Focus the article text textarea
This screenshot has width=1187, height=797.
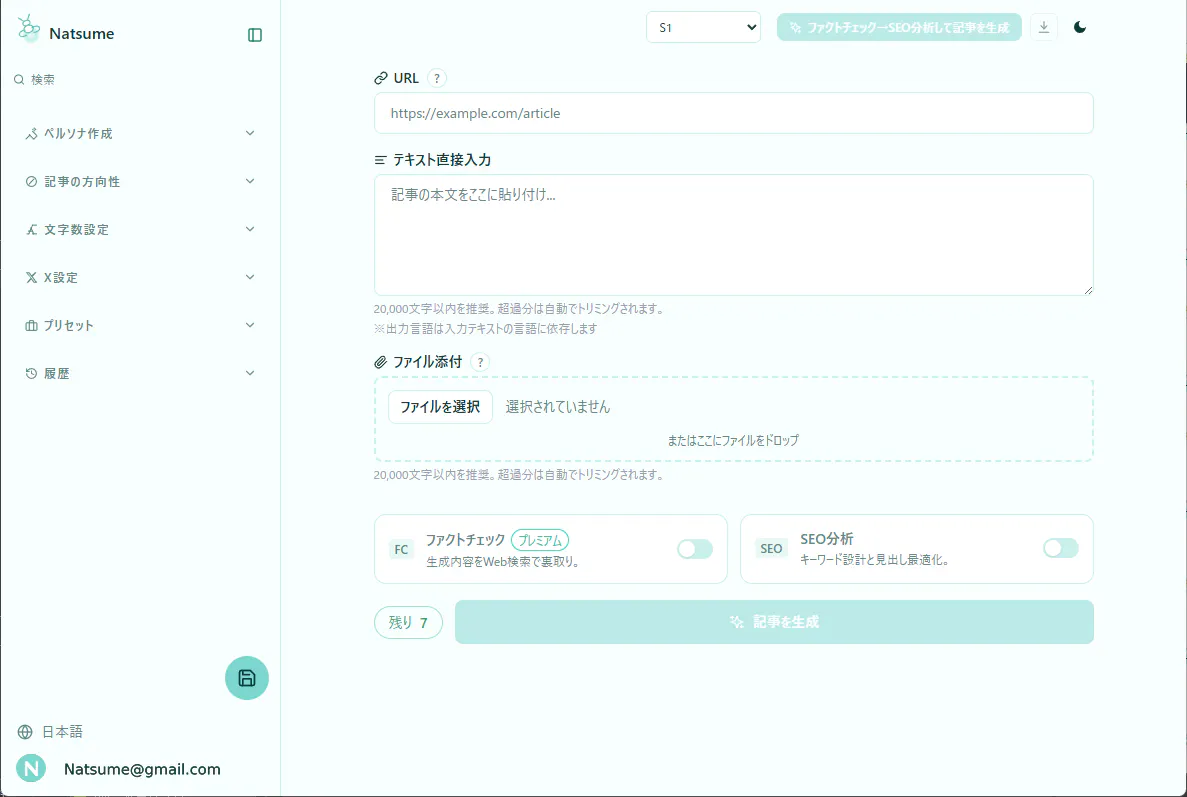pos(734,235)
